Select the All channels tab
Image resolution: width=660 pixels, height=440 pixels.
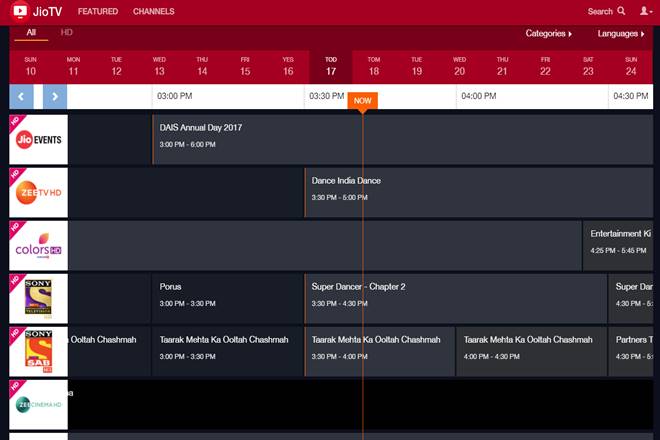pos(31,32)
